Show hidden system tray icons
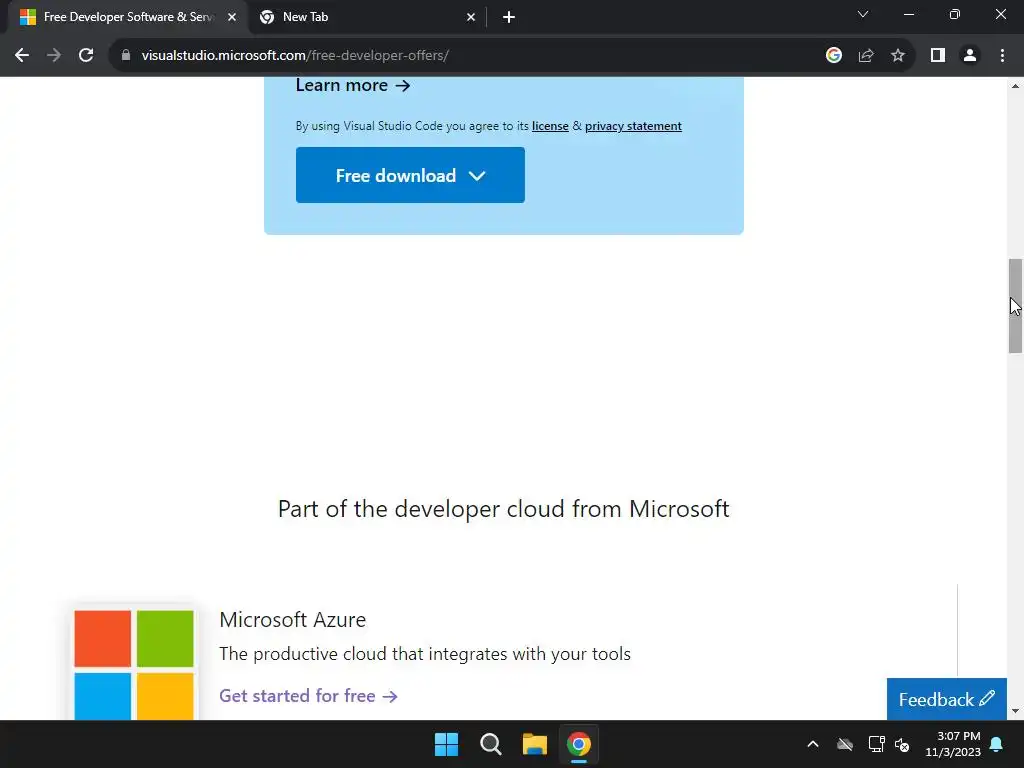 coord(813,744)
